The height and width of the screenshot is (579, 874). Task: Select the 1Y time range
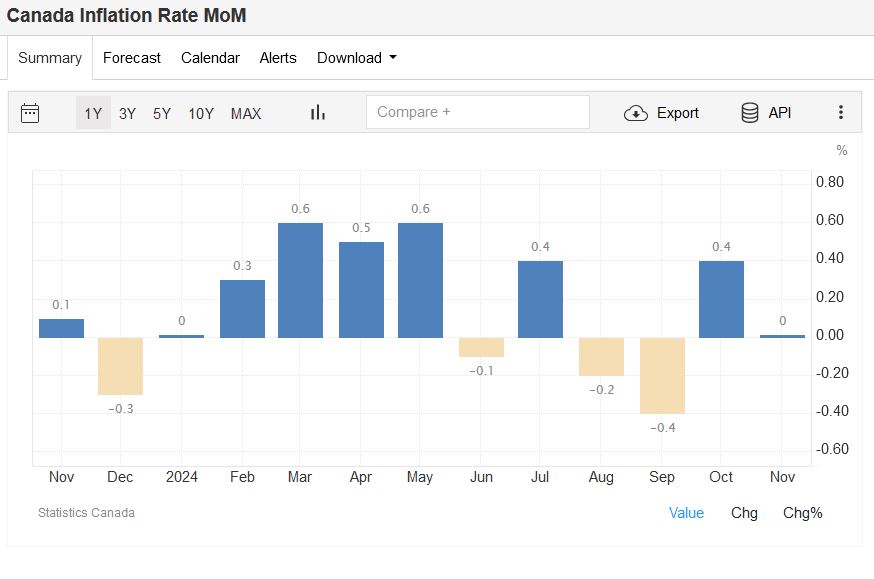pos(93,113)
